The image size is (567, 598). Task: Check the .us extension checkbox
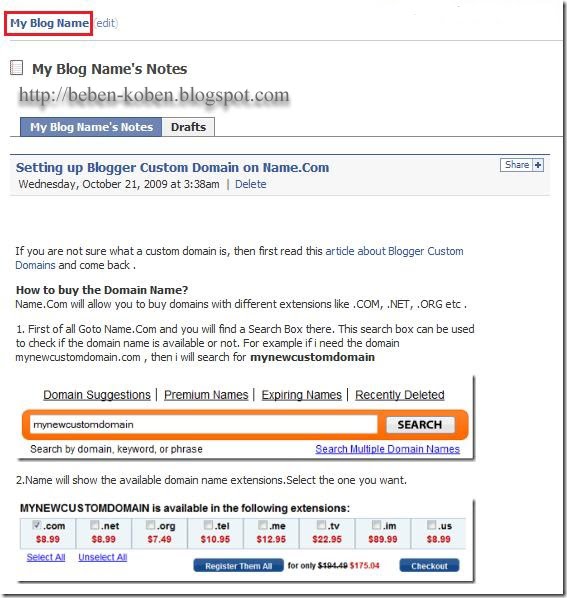(431, 525)
